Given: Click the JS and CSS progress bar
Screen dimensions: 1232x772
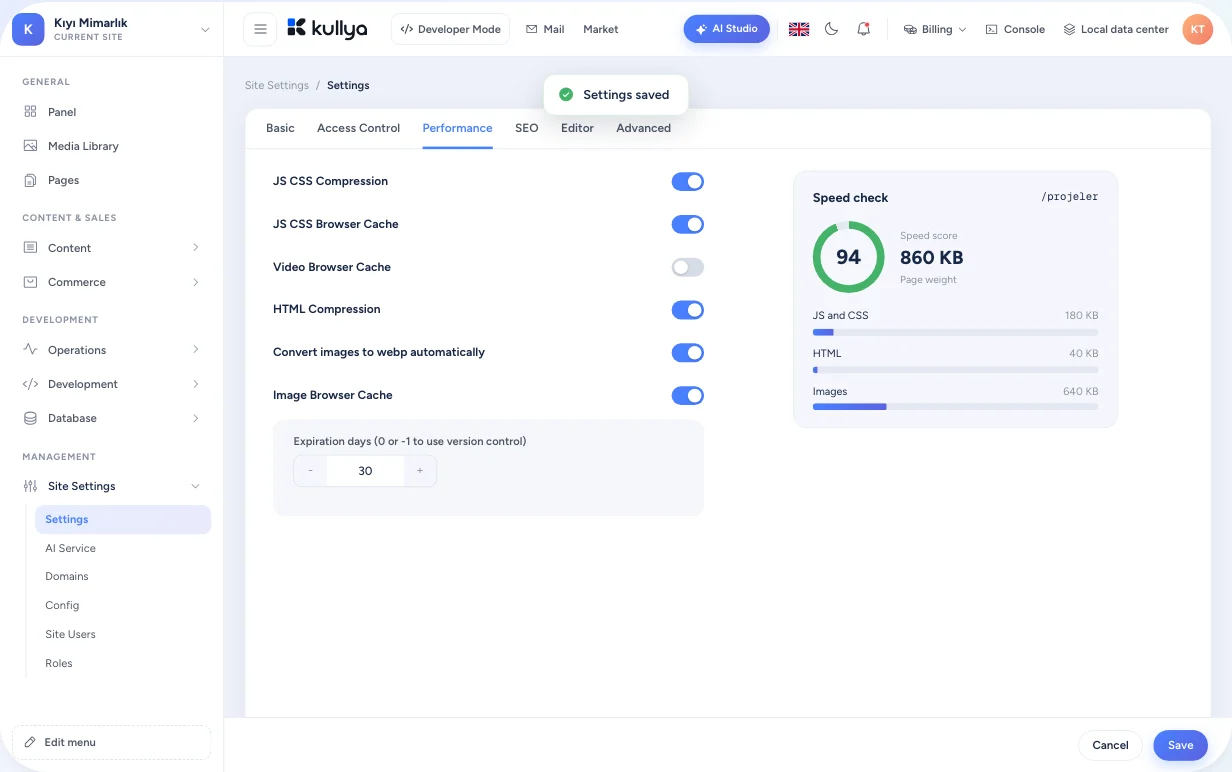Looking at the screenshot, I should coord(955,332).
